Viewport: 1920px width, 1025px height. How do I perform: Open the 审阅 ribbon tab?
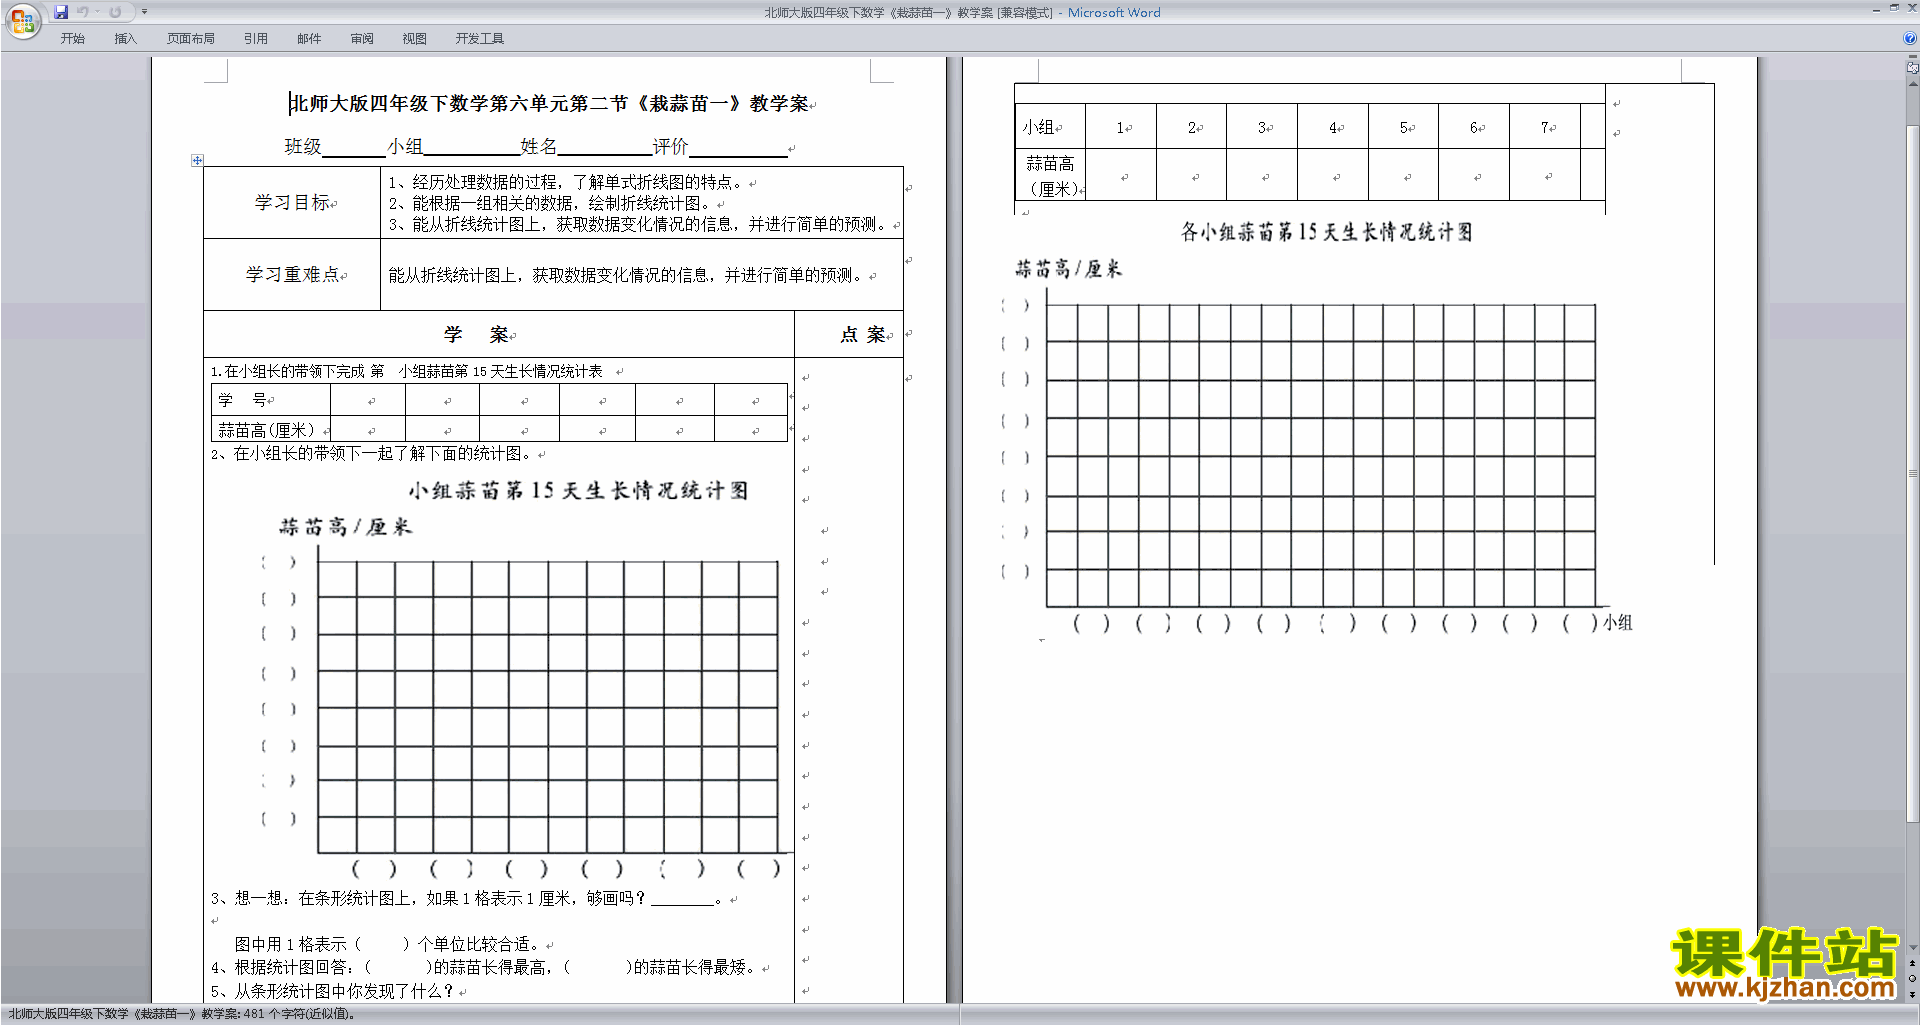(x=362, y=39)
